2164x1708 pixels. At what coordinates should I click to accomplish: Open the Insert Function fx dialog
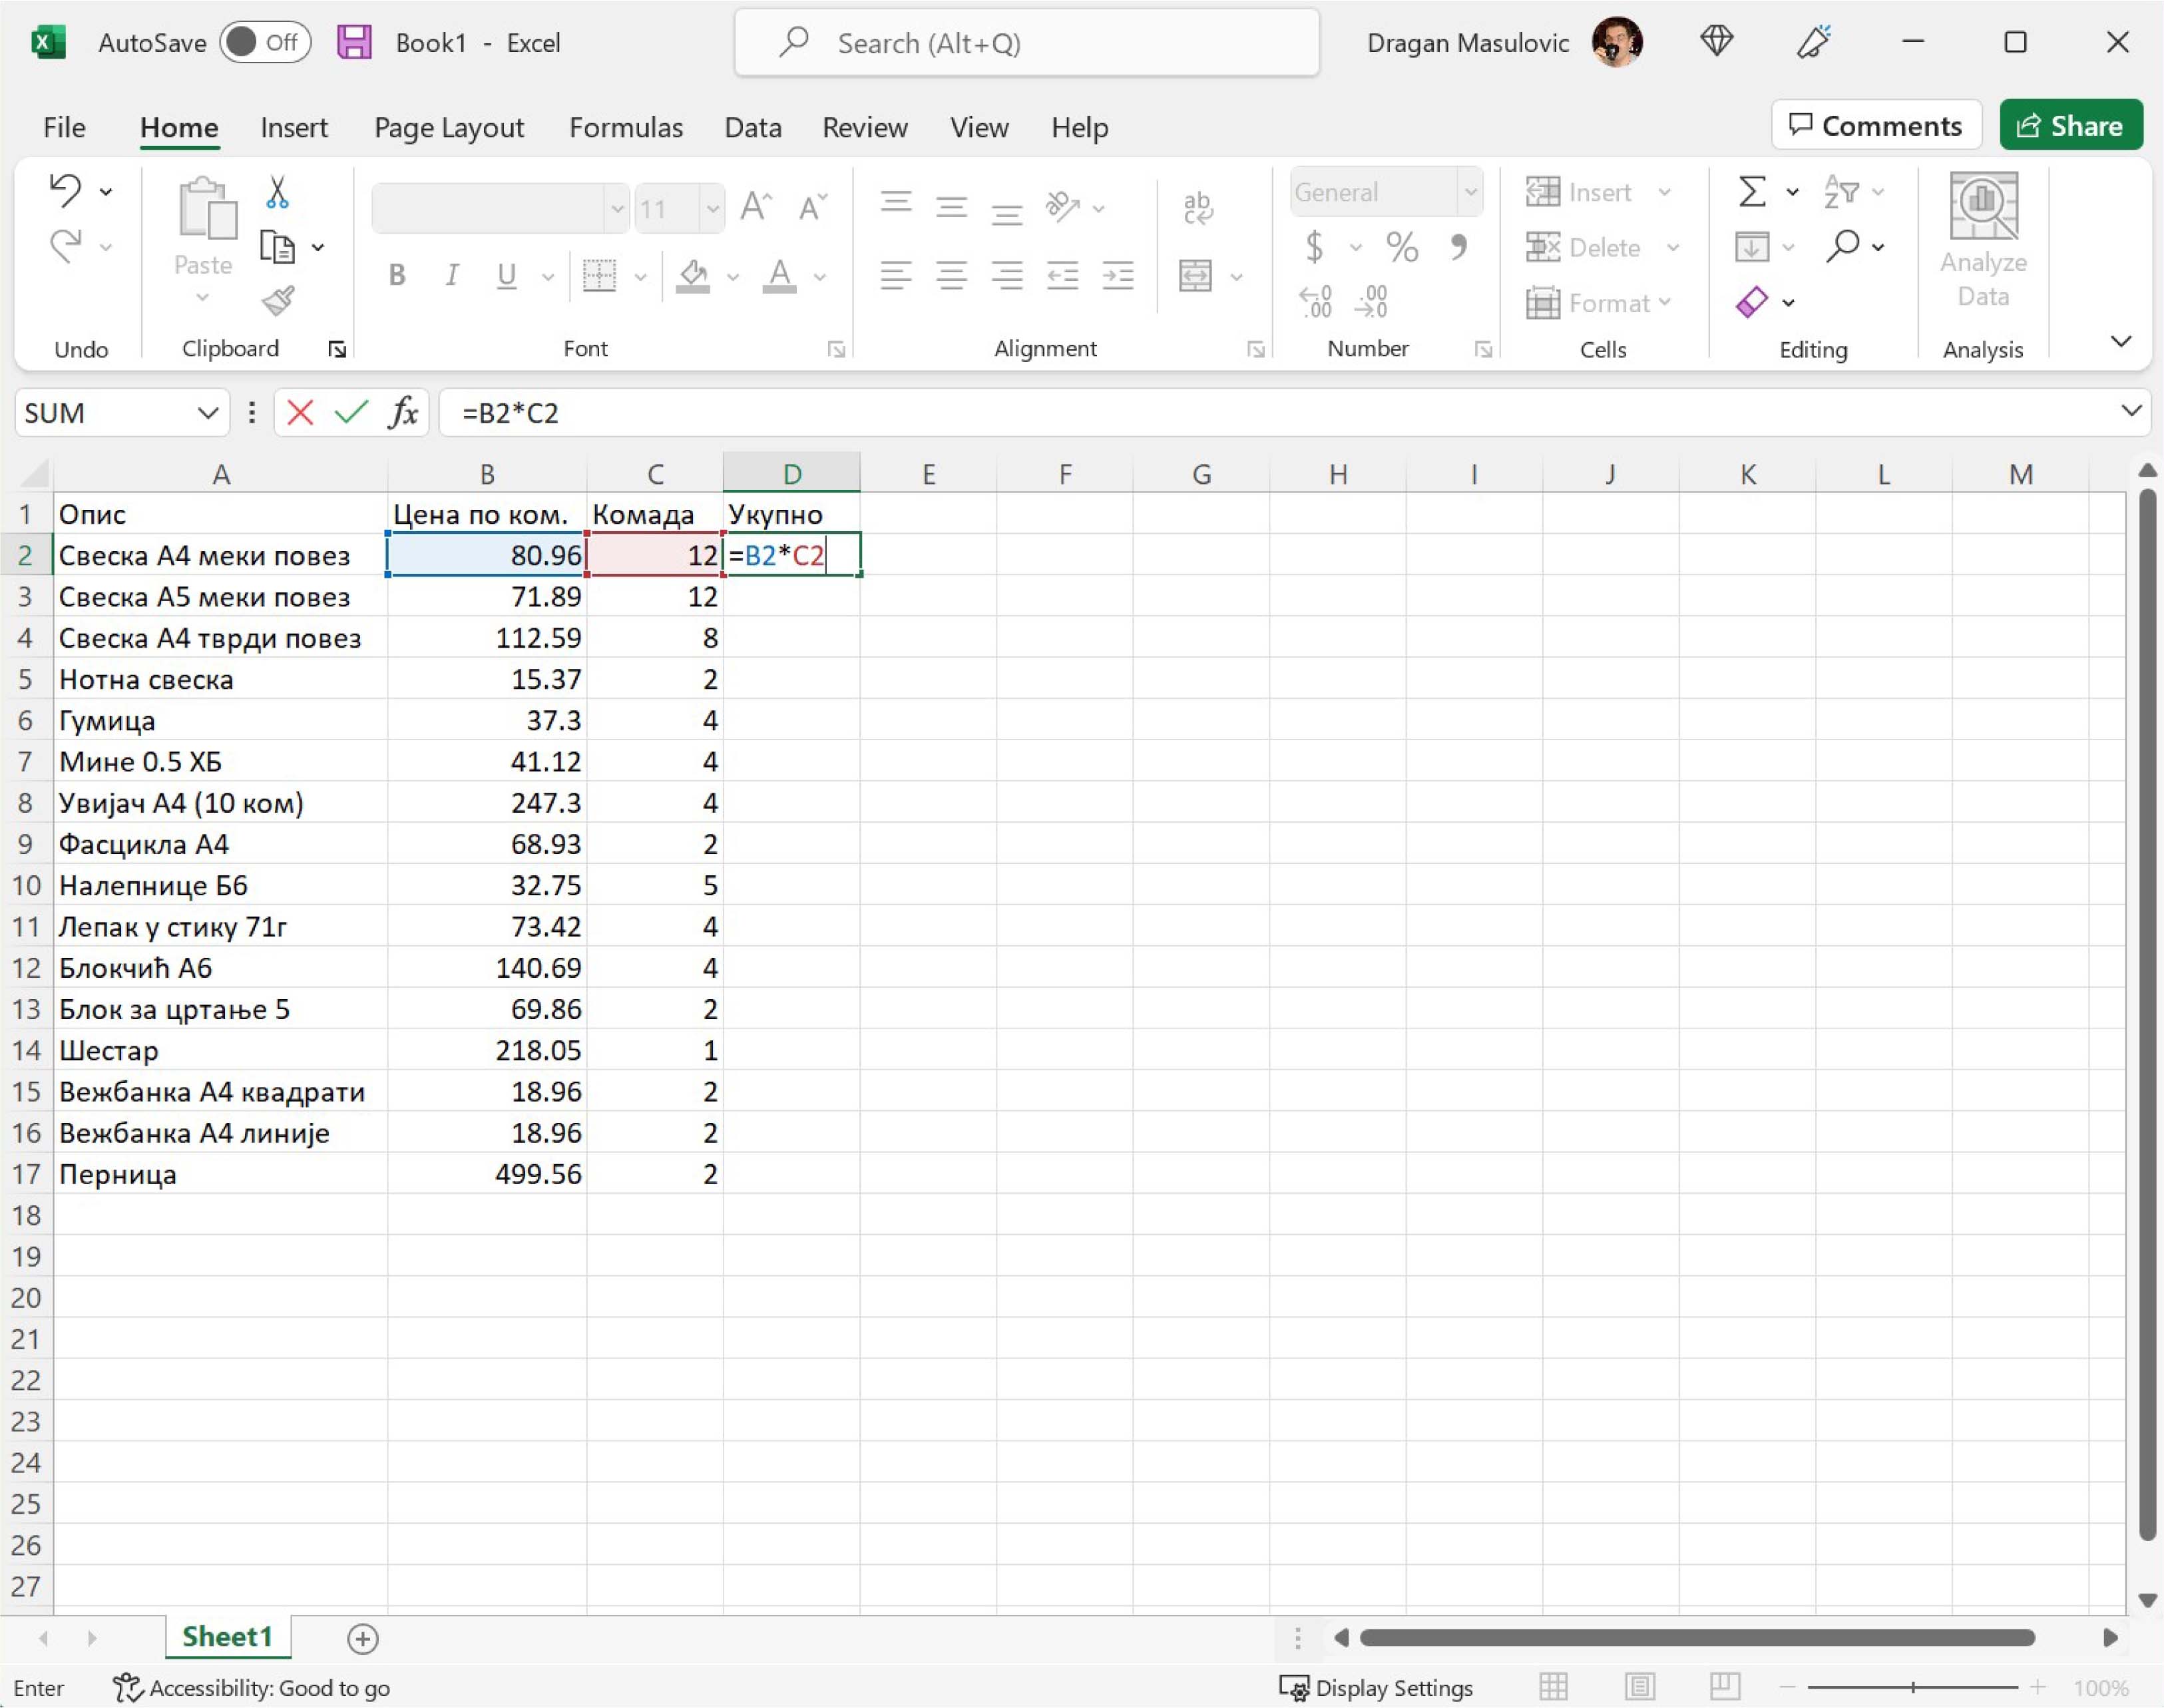tap(403, 412)
